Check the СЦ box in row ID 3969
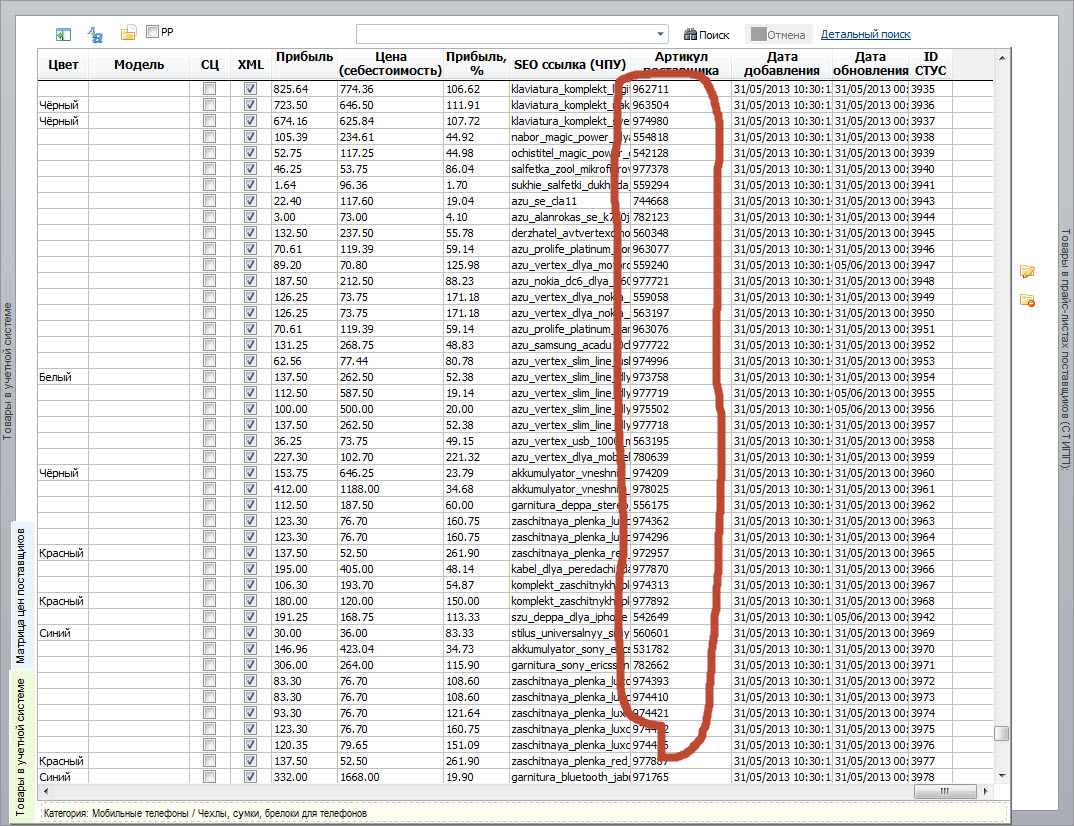Viewport: 1074px width, 826px height. tap(210, 633)
